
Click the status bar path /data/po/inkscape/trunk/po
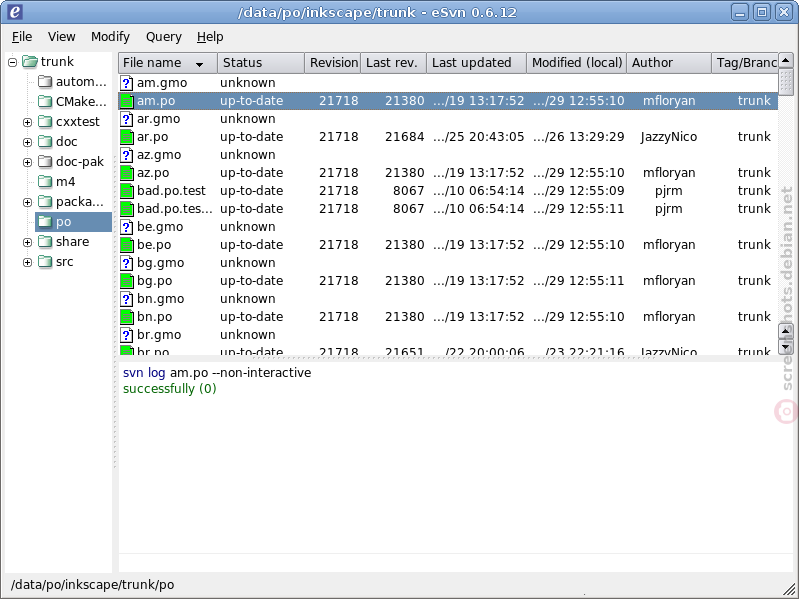[x=92, y=585]
